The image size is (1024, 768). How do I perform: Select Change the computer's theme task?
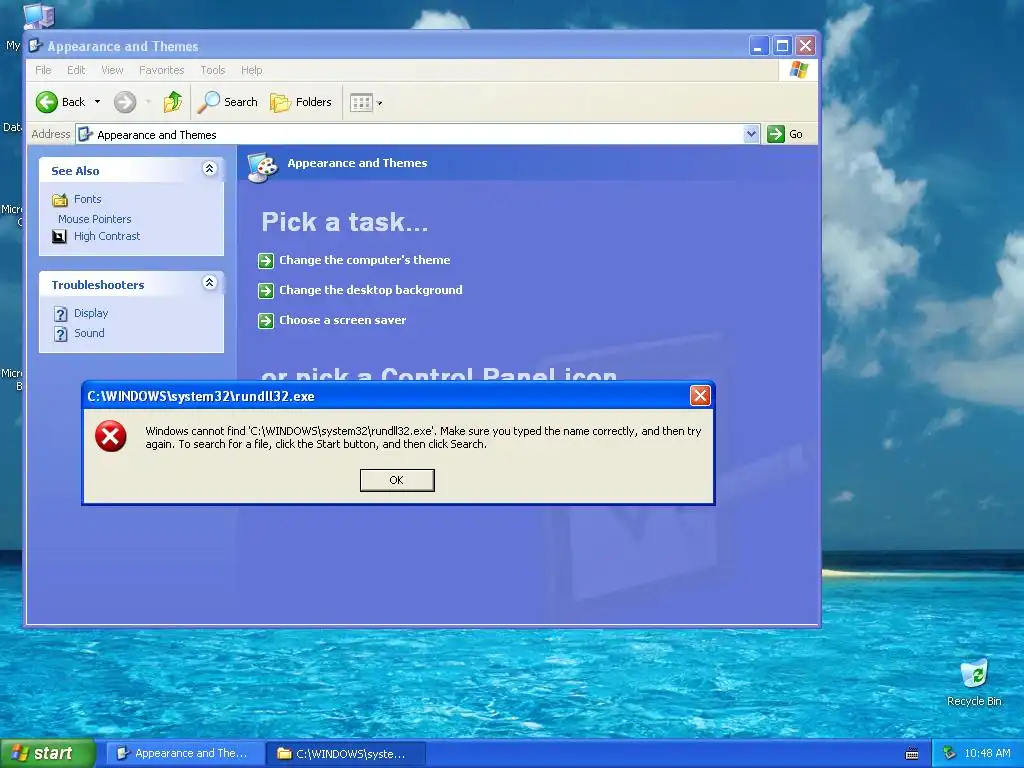click(364, 260)
